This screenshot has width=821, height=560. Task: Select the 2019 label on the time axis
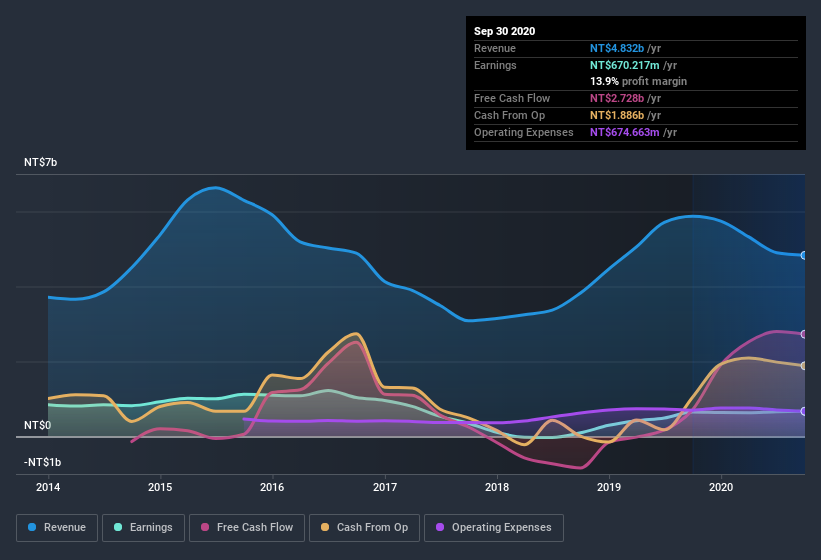tap(609, 488)
